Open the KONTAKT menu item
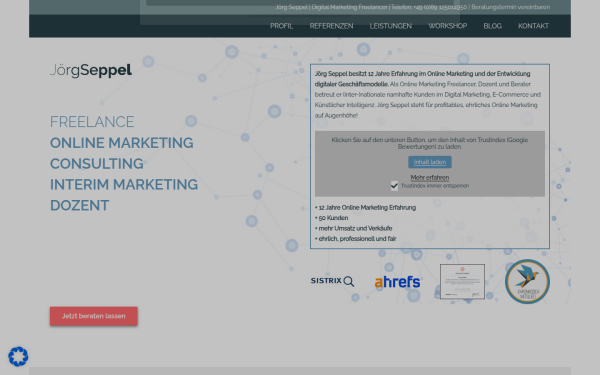600x375 pixels. tap(533, 26)
